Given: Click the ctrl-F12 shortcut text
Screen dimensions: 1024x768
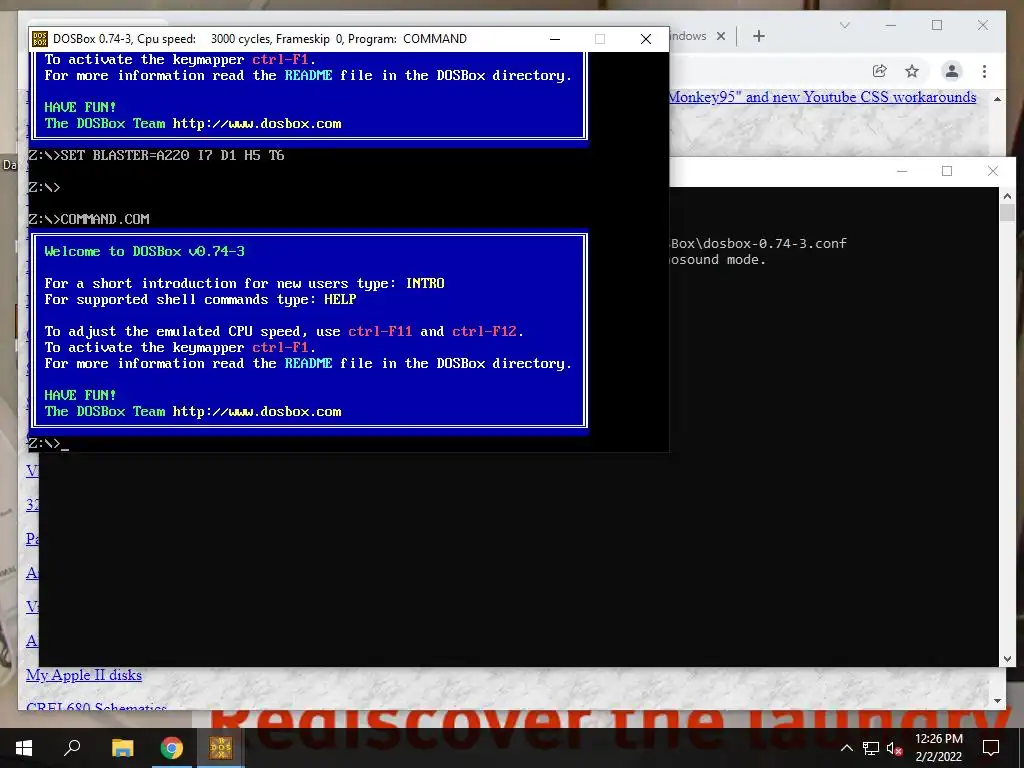Looking at the screenshot, I should click(x=485, y=332).
